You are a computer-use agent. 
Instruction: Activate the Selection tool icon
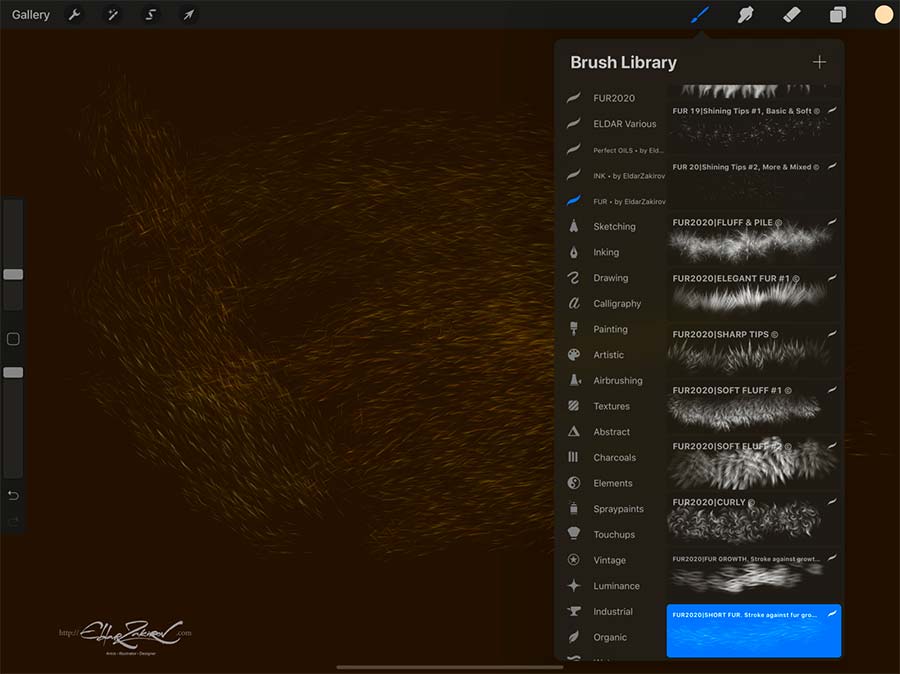pyautogui.click(x=150, y=14)
